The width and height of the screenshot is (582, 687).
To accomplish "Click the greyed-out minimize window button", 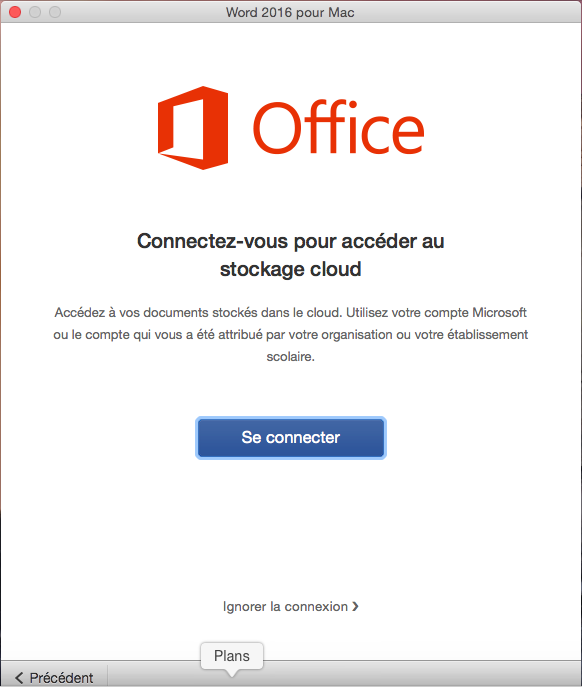I will coord(35,12).
